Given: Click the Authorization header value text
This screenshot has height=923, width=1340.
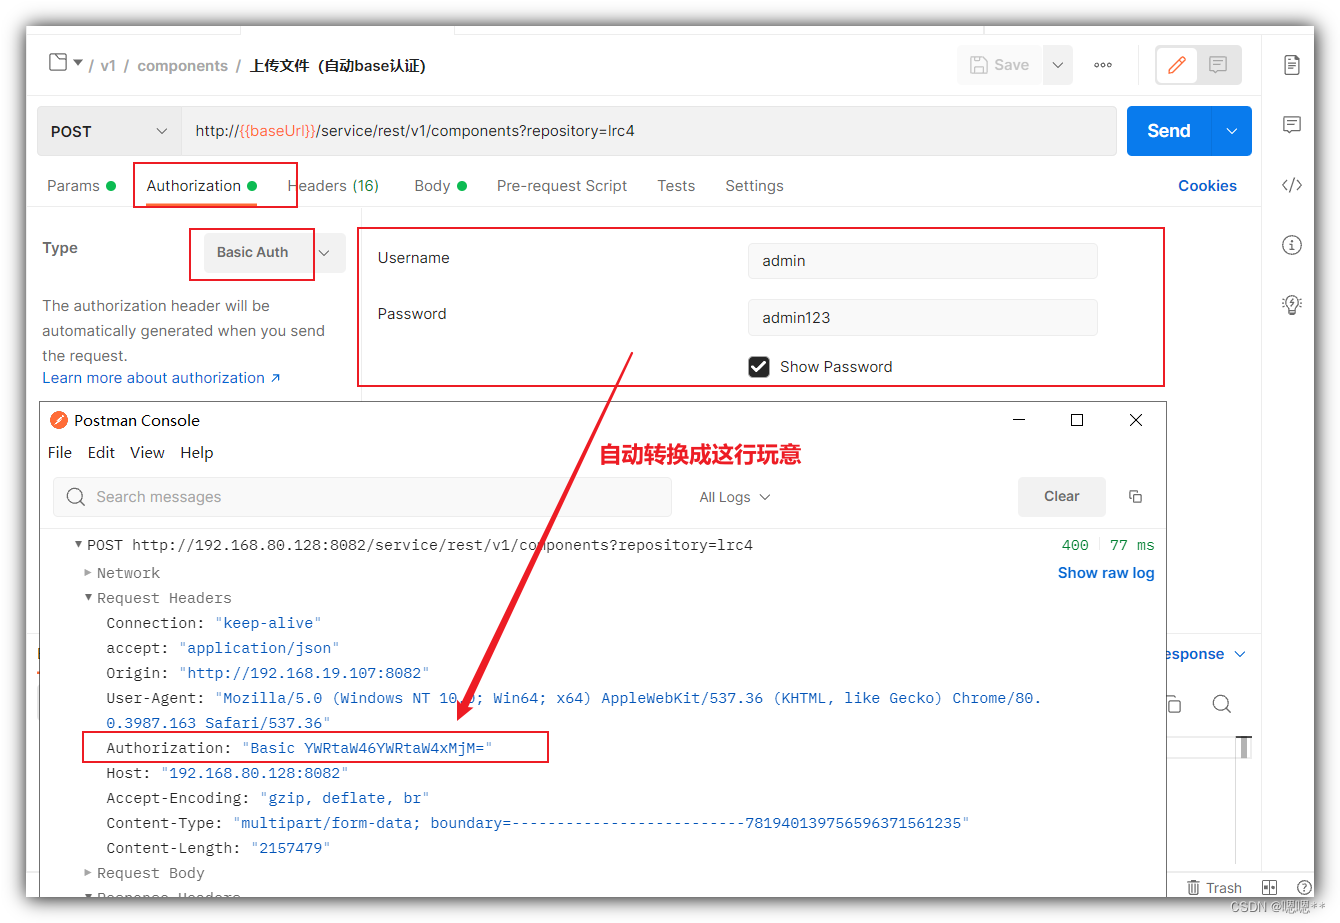Looking at the screenshot, I should point(367,748).
